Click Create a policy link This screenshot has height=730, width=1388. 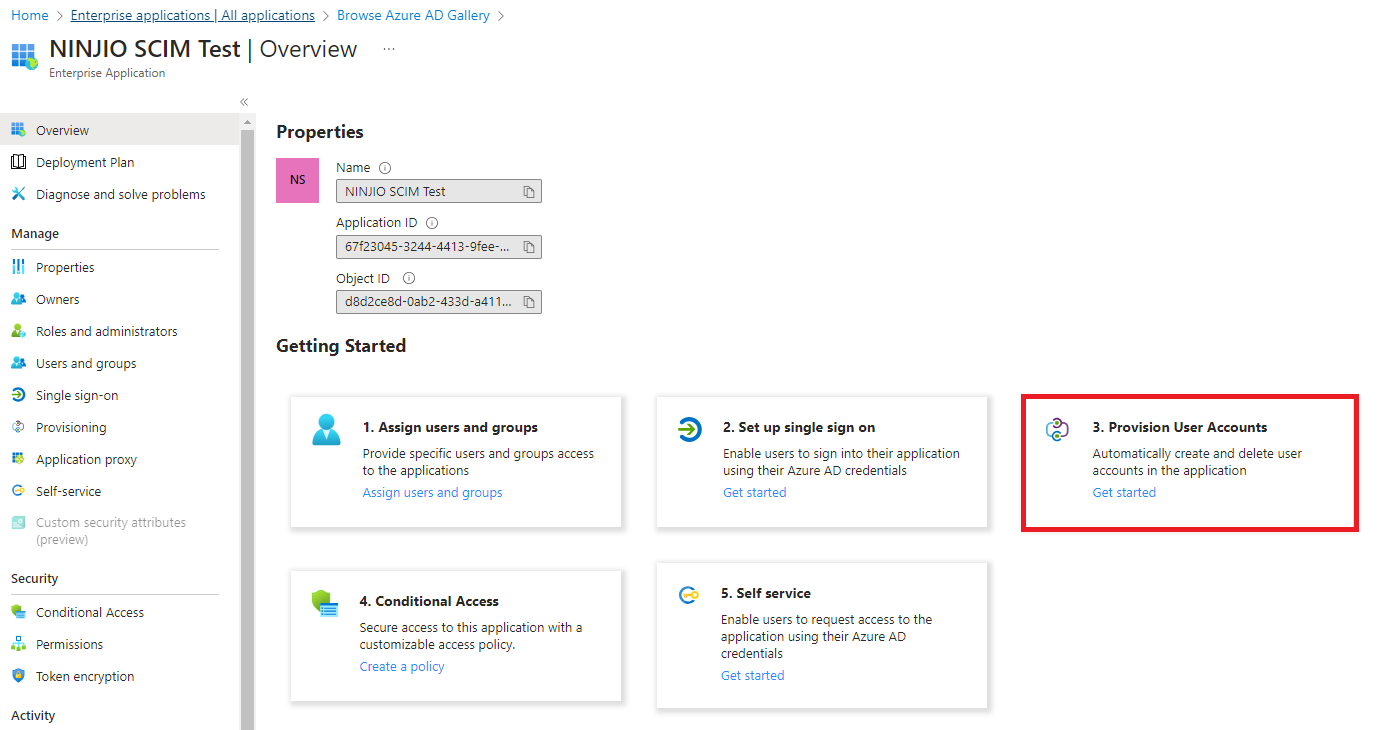(401, 666)
